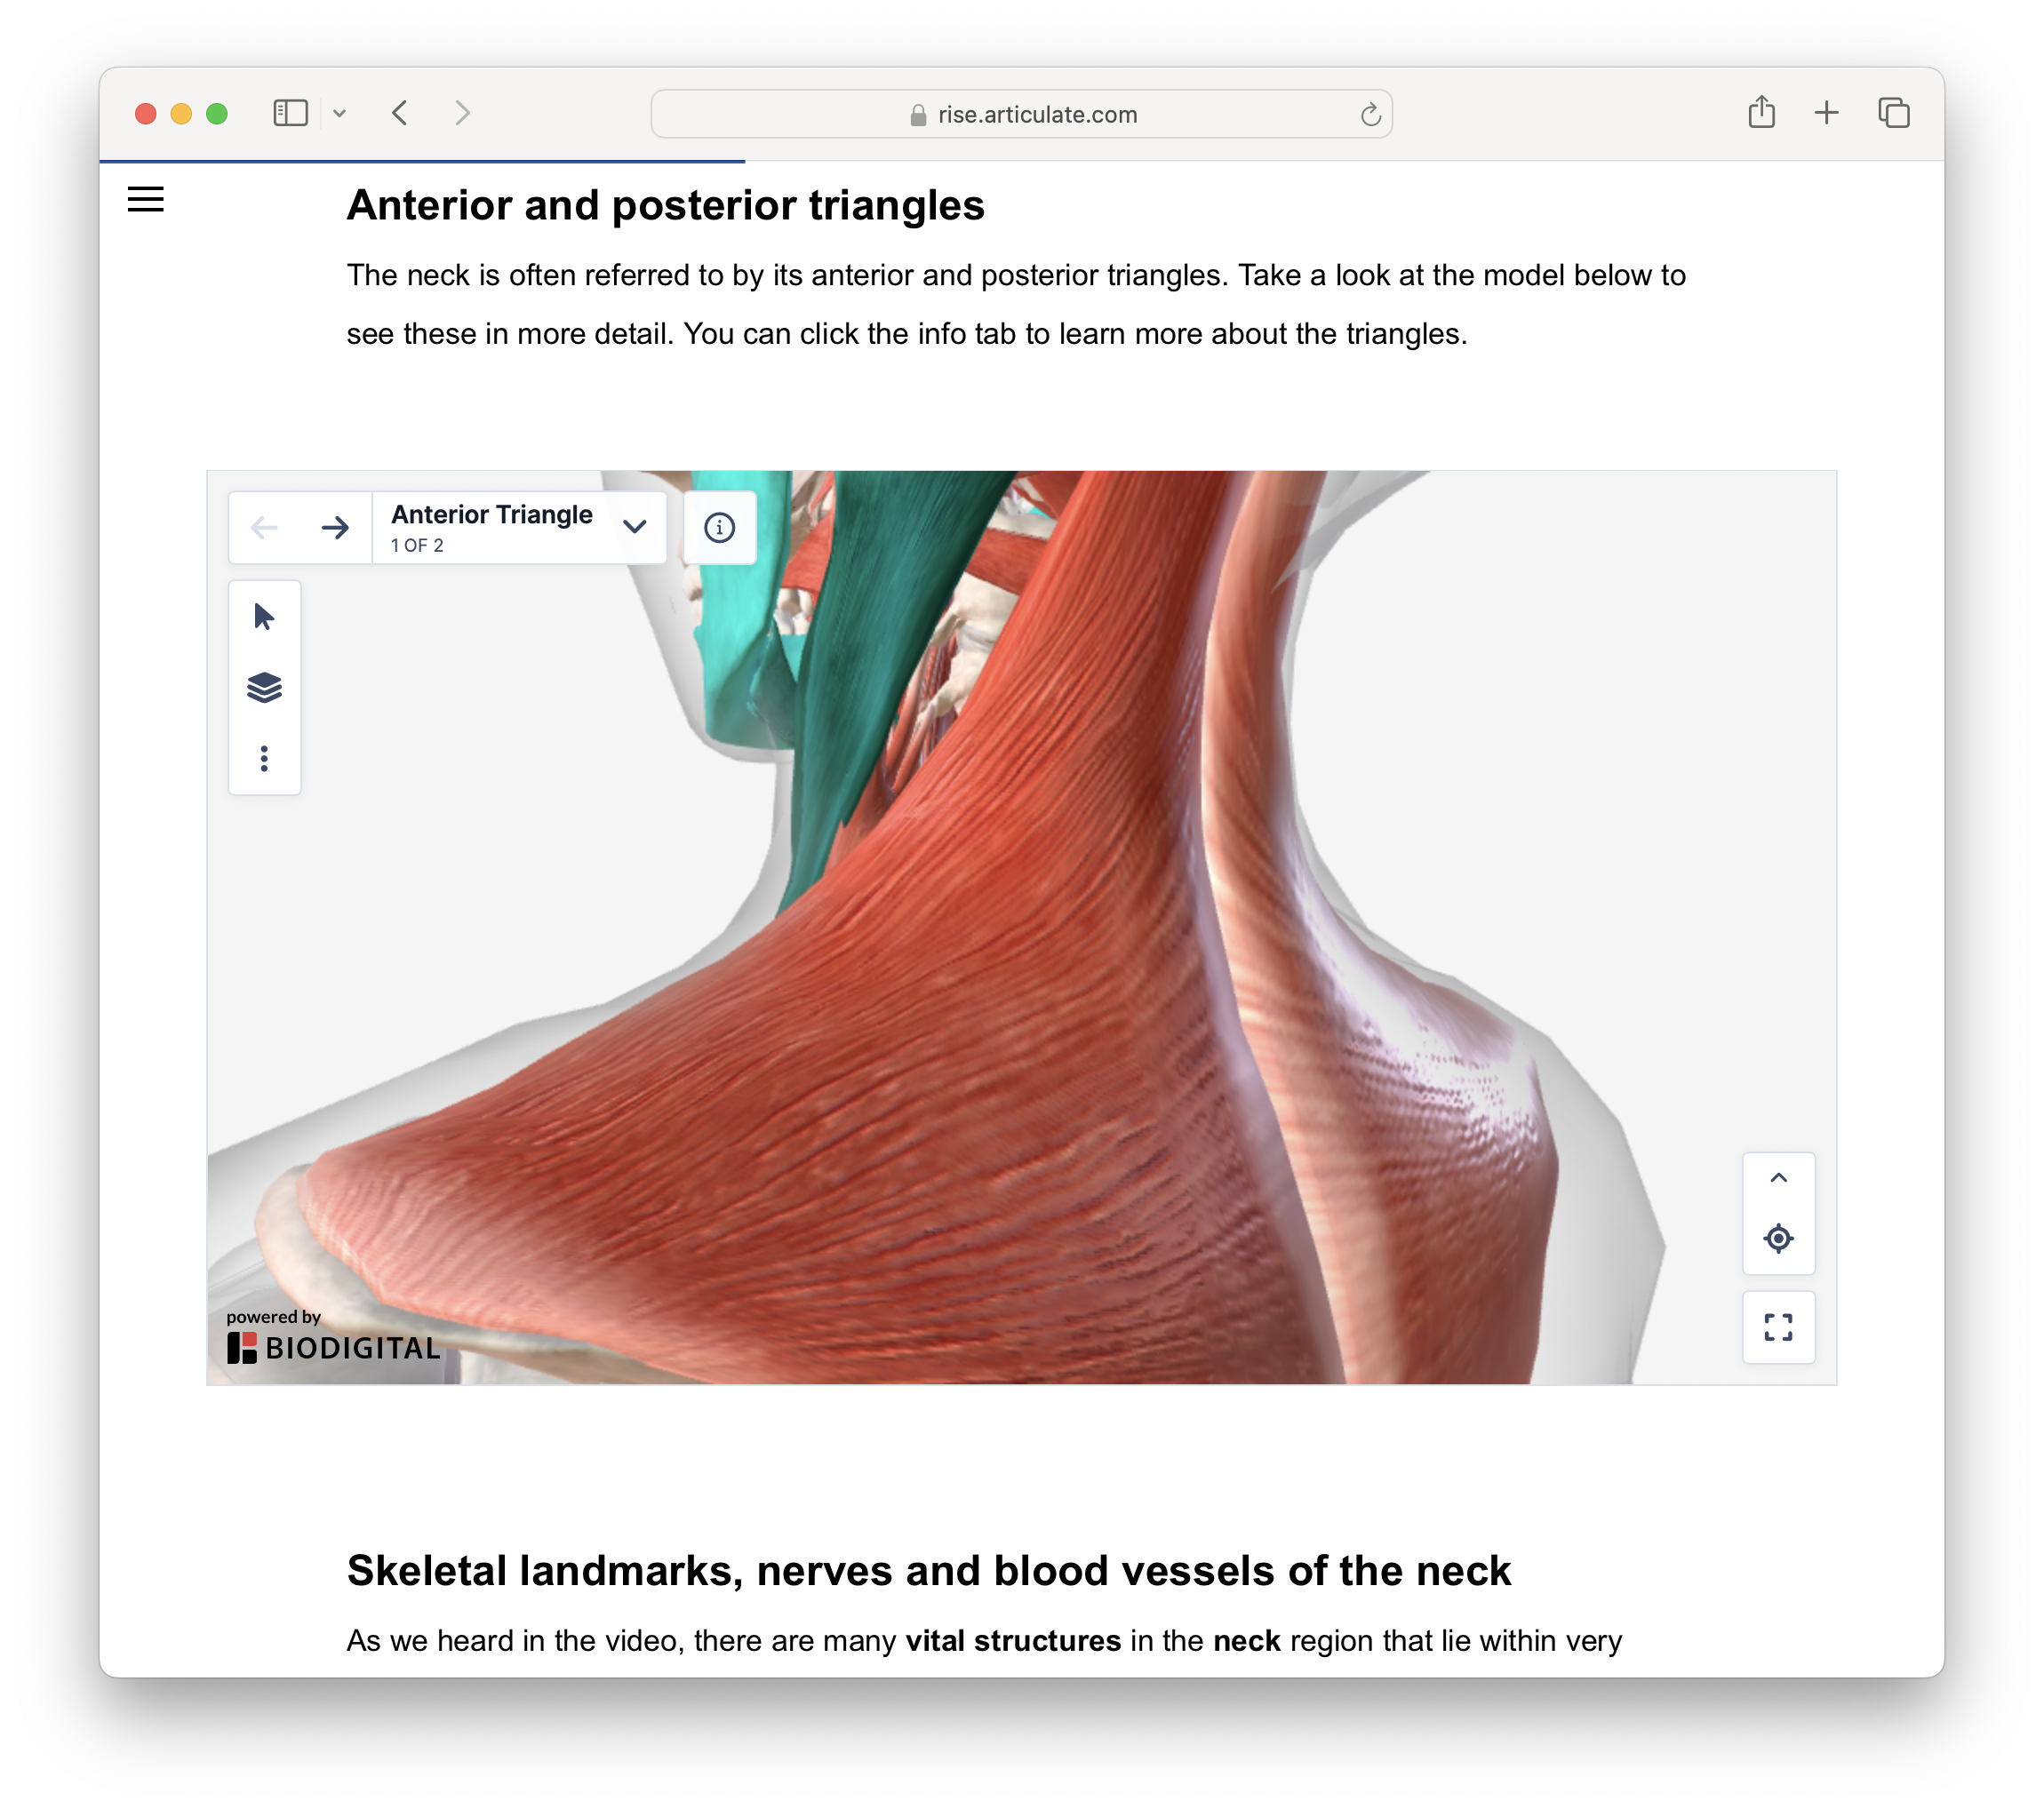The width and height of the screenshot is (2044, 1809).
Task: Toggle the Safari sidebar
Action: click(x=290, y=113)
